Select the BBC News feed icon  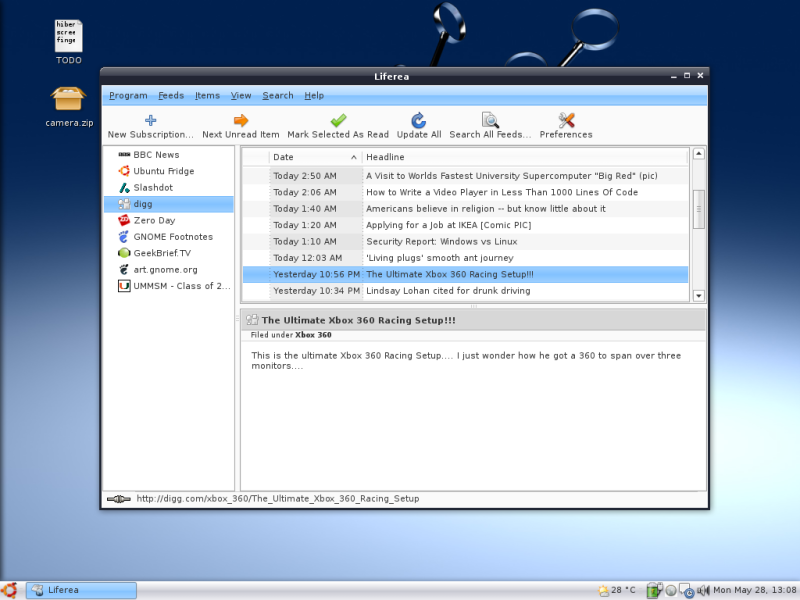[124, 155]
